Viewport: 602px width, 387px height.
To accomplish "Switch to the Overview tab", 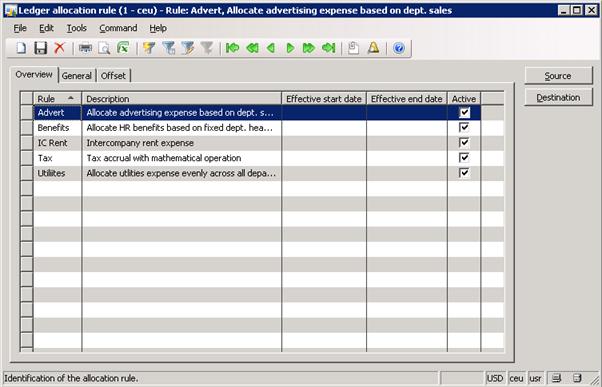I will (x=34, y=74).
